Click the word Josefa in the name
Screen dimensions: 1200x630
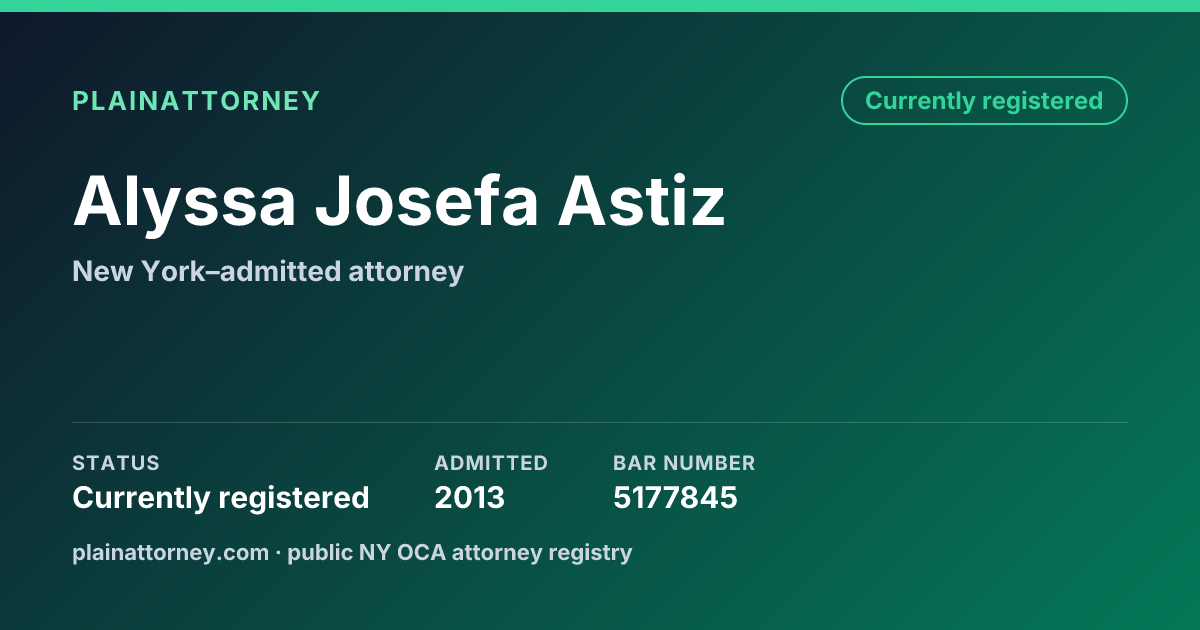(x=427, y=203)
